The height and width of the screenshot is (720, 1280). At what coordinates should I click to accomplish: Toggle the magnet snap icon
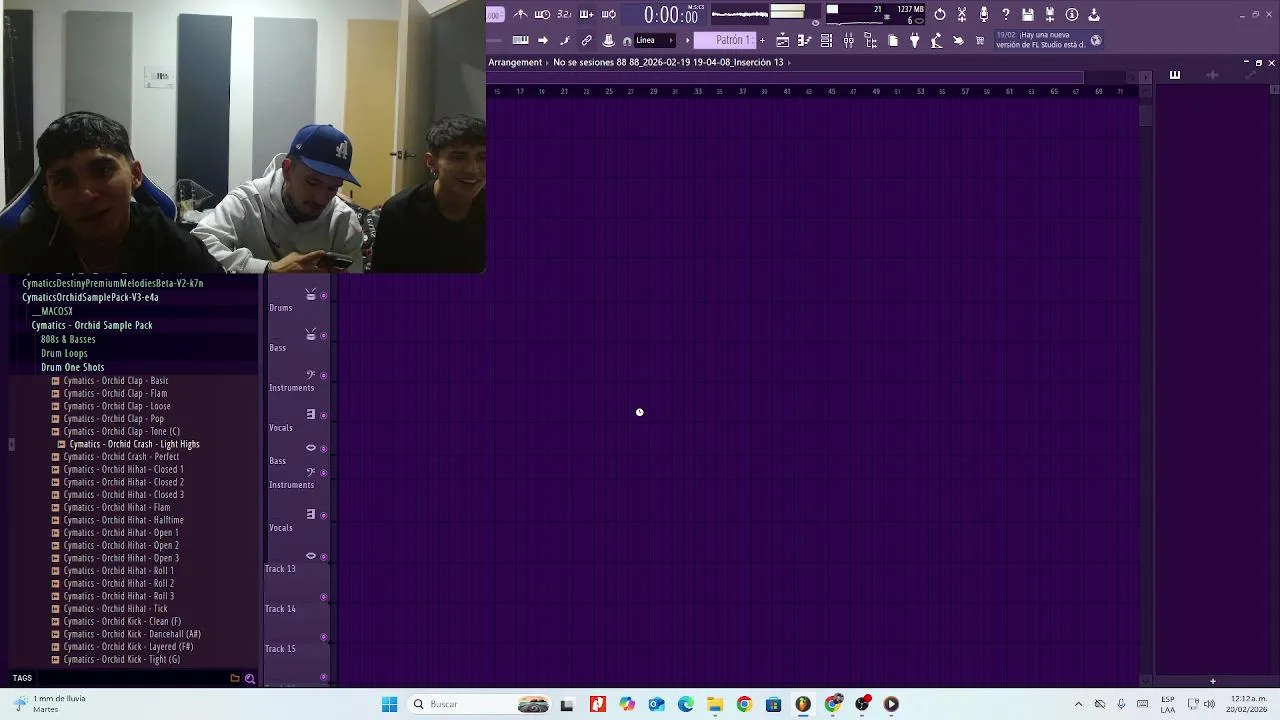coord(627,41)
